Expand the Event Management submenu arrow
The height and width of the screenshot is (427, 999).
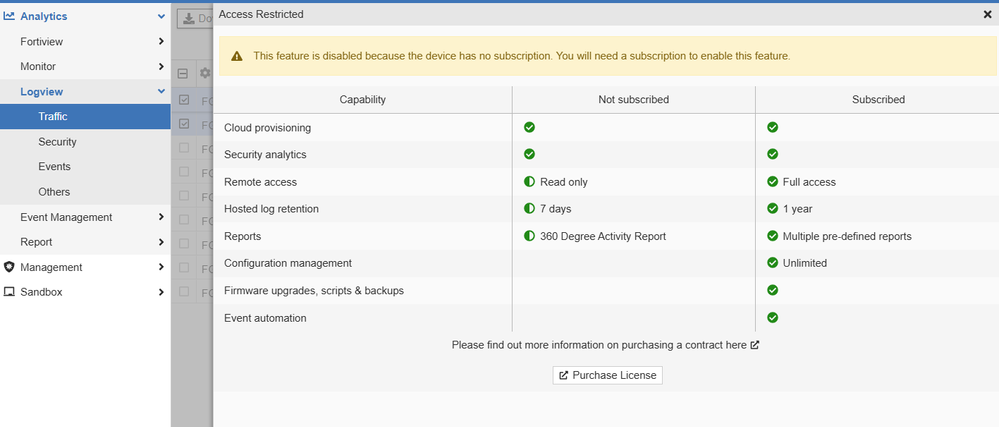[161, 217]
